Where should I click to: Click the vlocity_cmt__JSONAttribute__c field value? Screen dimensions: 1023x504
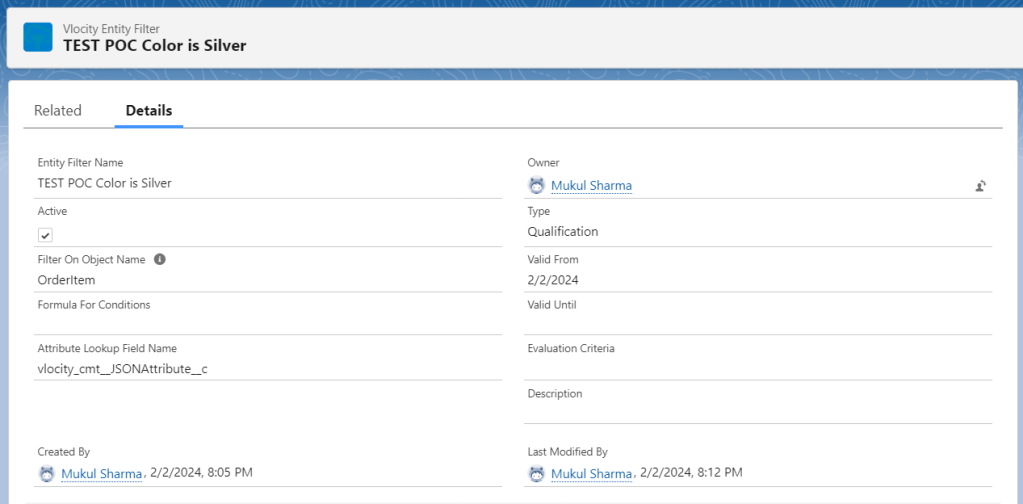122,369
